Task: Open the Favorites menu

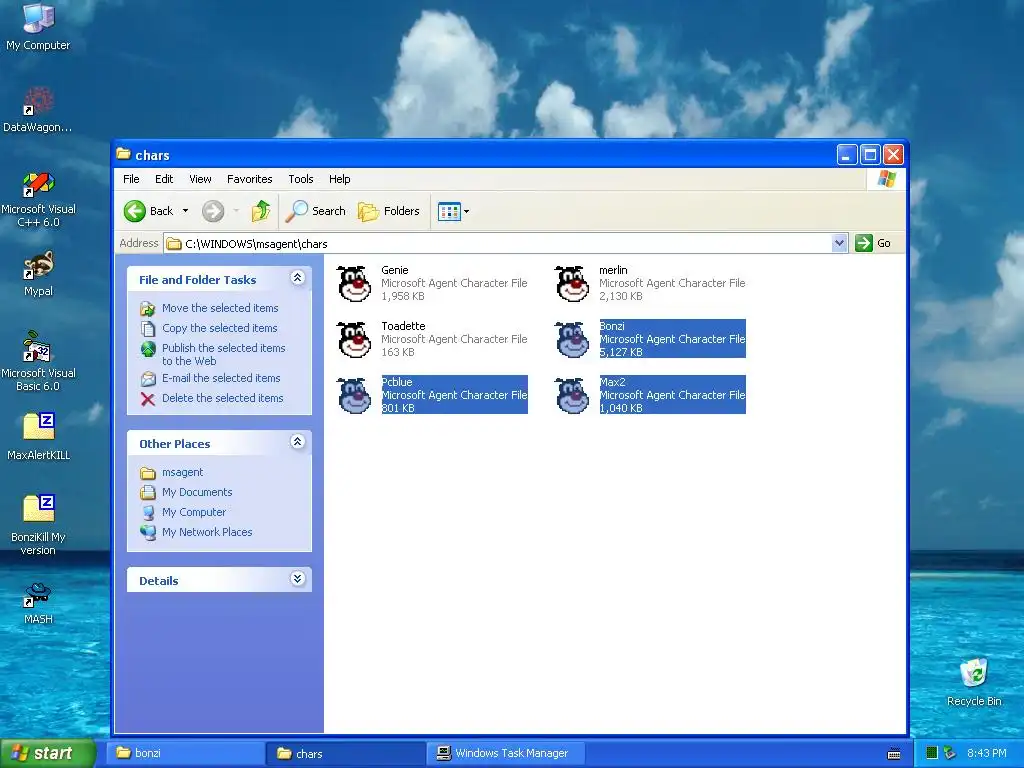Action: pyautogui.click(x=249, y=179)
